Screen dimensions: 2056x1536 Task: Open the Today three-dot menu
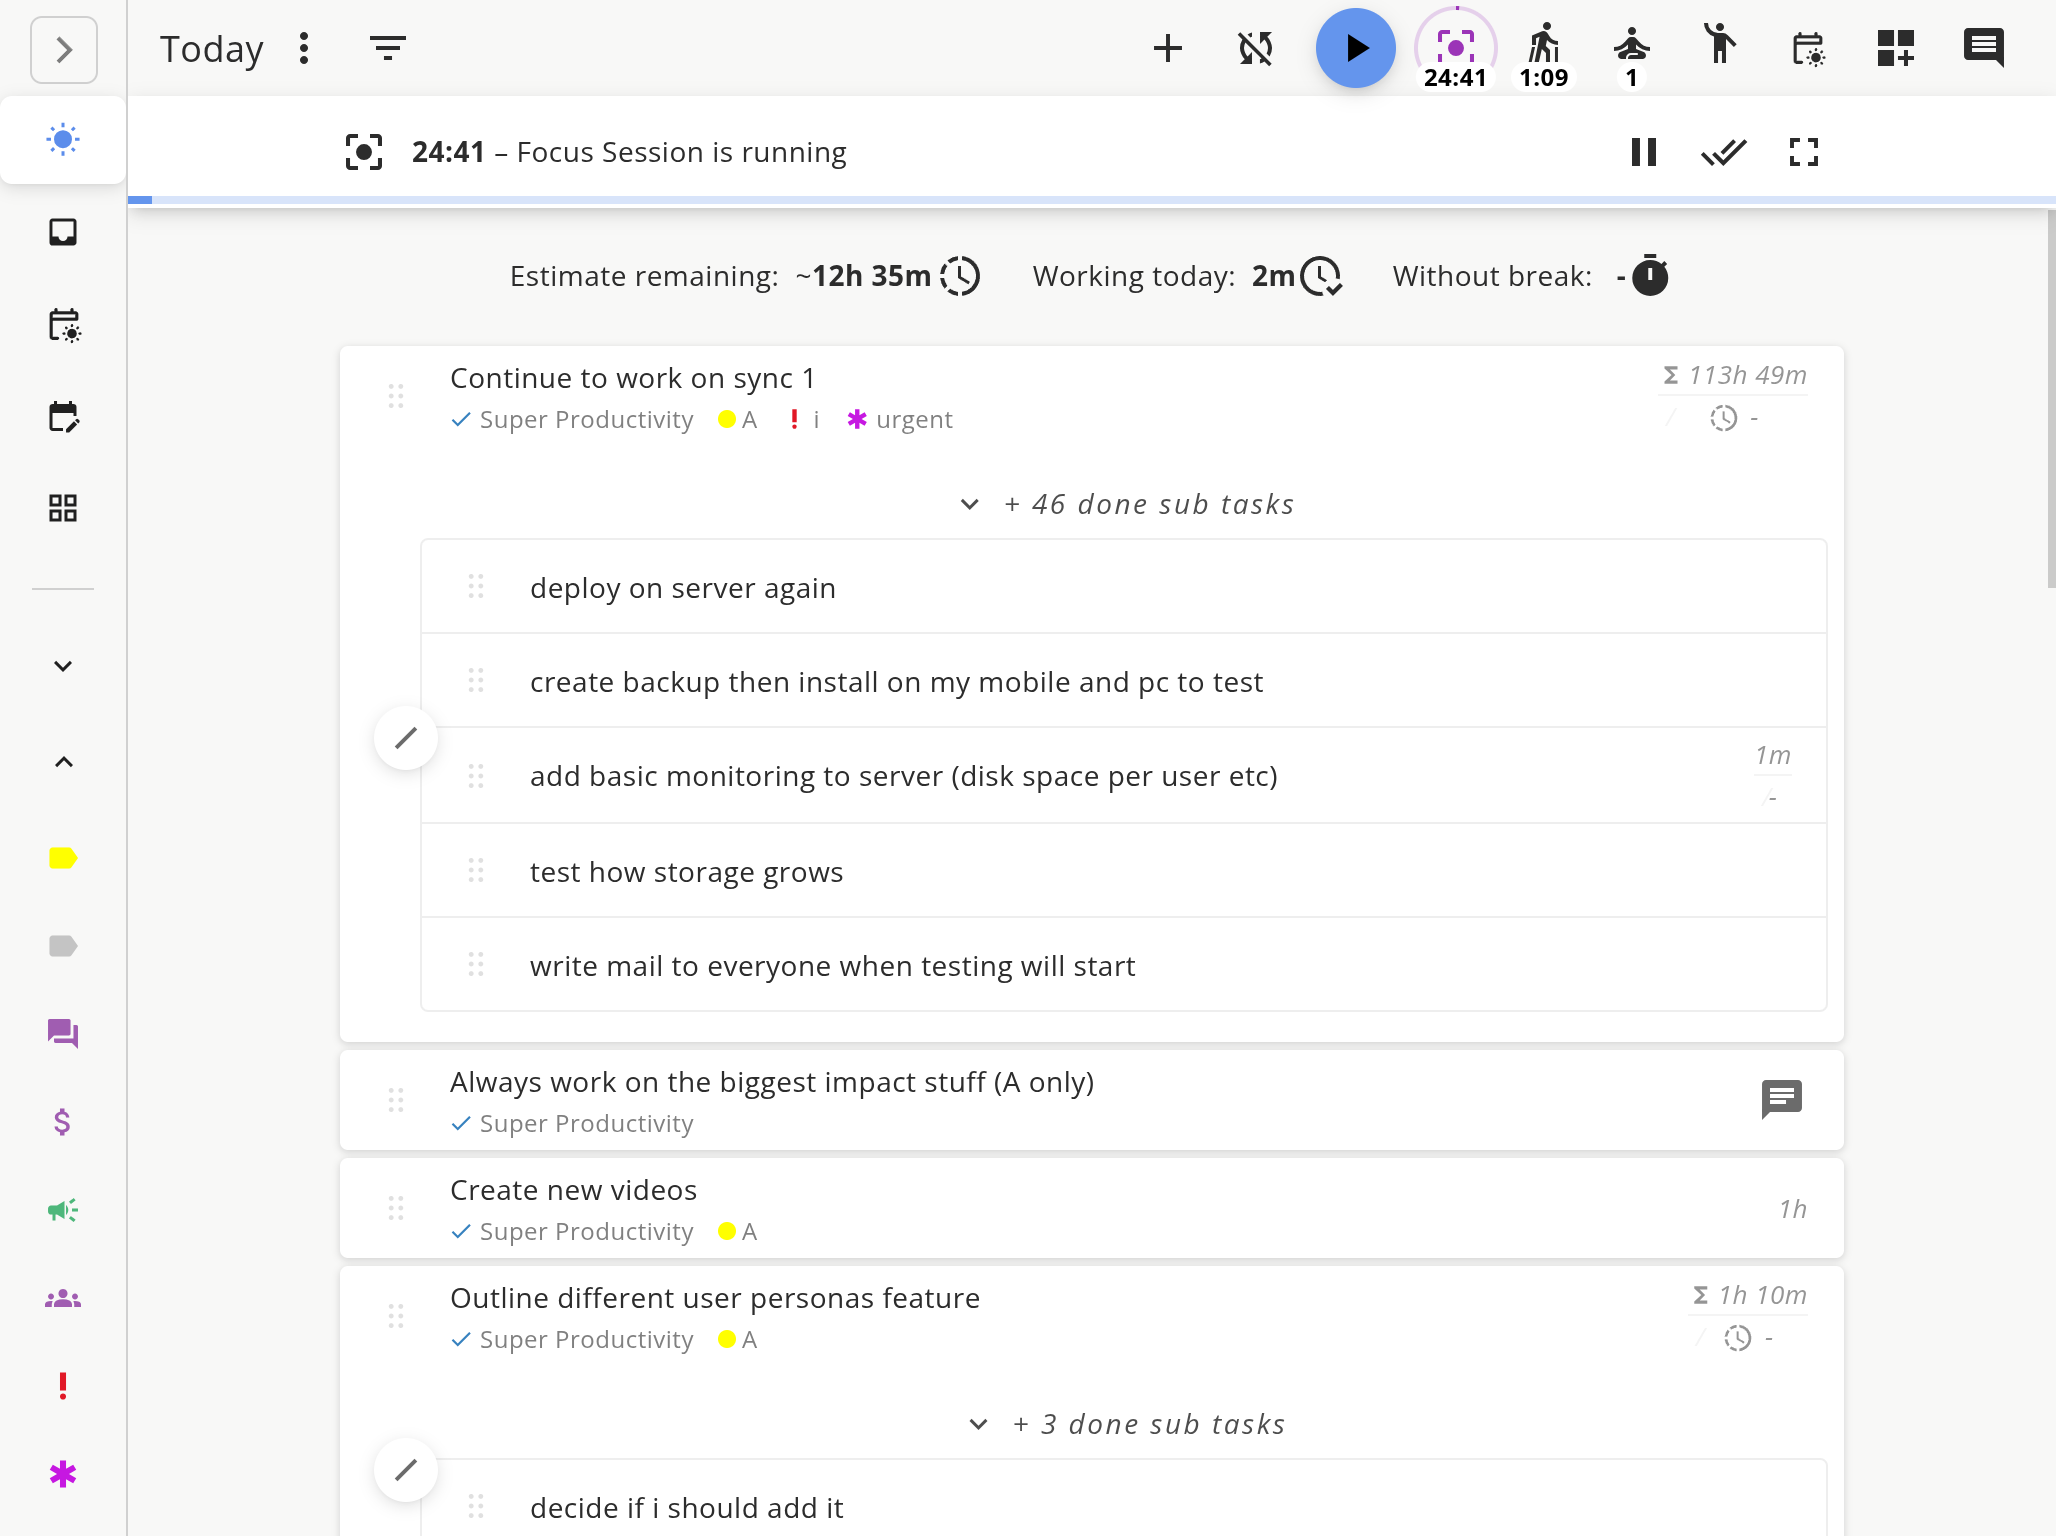pyautogui.click(x=304, y=48)
